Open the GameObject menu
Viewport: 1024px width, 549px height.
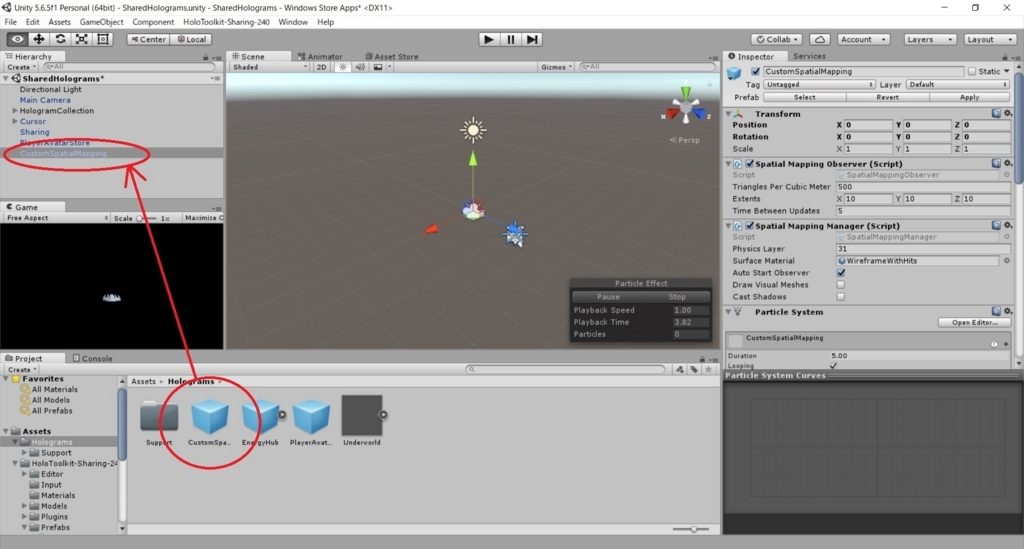101,22
